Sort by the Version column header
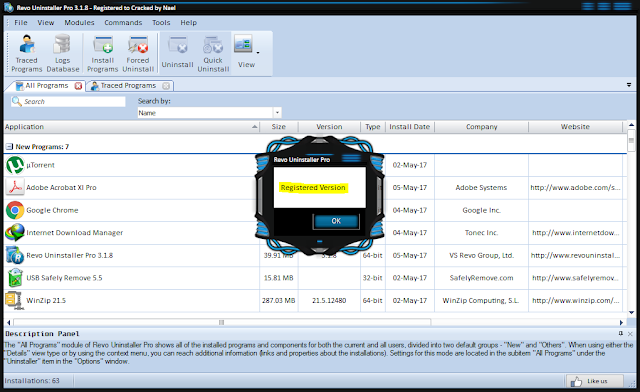This screenshot has height=392, width=640. point(329,127)
